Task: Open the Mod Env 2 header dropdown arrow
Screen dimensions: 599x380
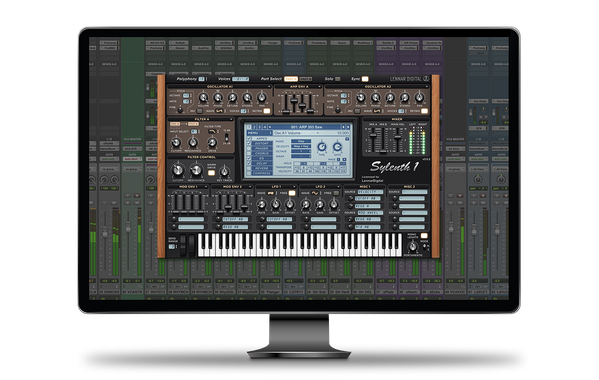Action: 251,187
